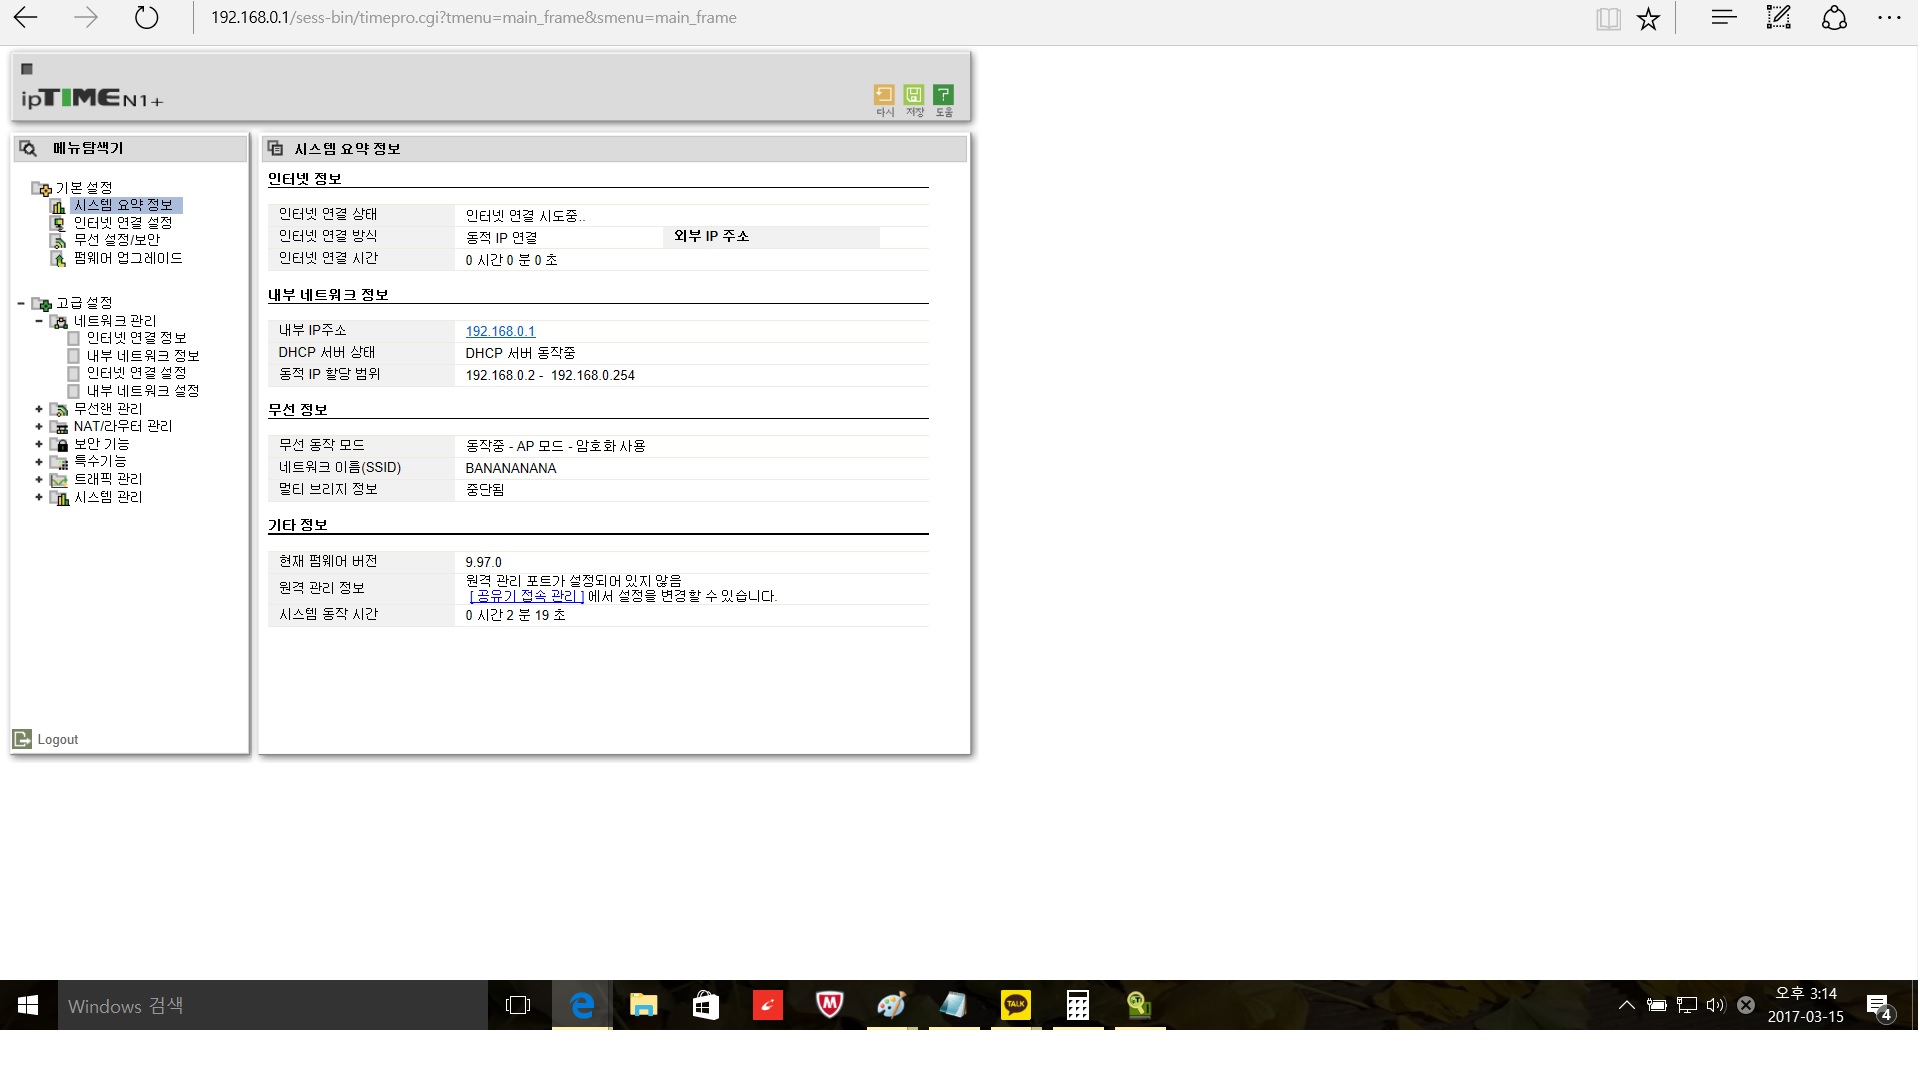This screenshot has width=1920, height=1080.
Task: Click the Windows 검색 search box
Action: pos(272,1005)
